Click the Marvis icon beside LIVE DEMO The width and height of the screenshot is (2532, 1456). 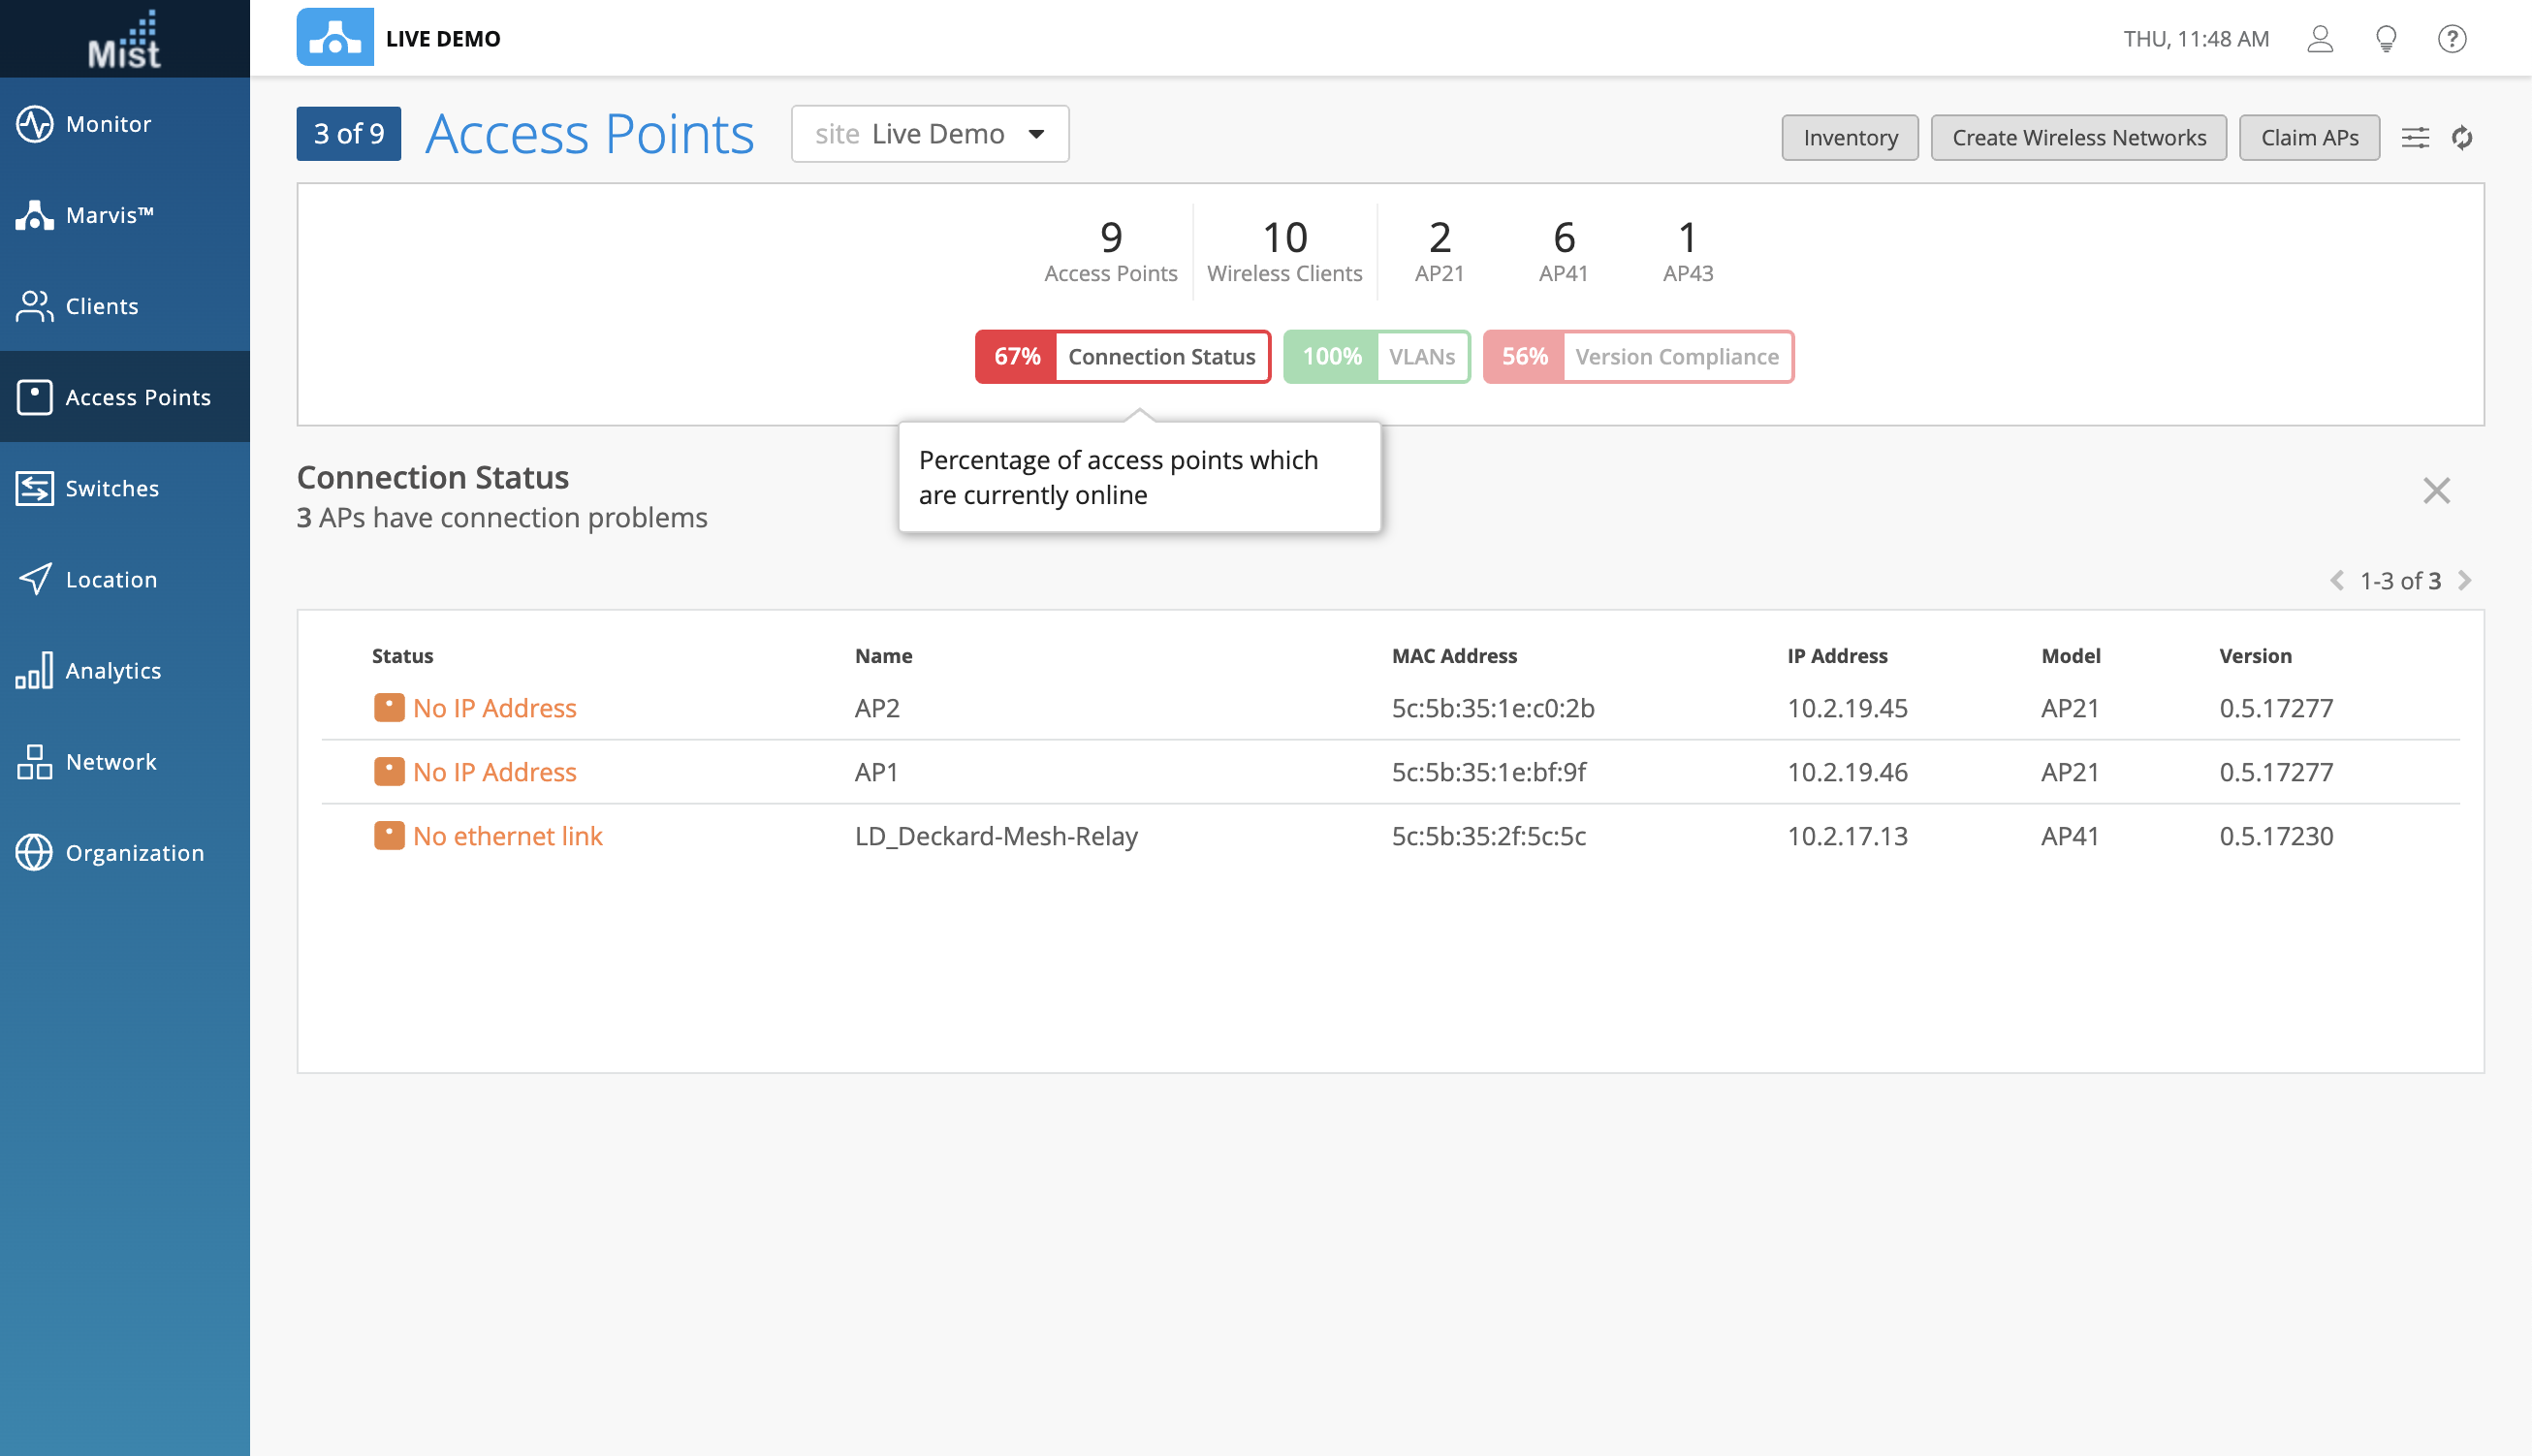point(335,38)
